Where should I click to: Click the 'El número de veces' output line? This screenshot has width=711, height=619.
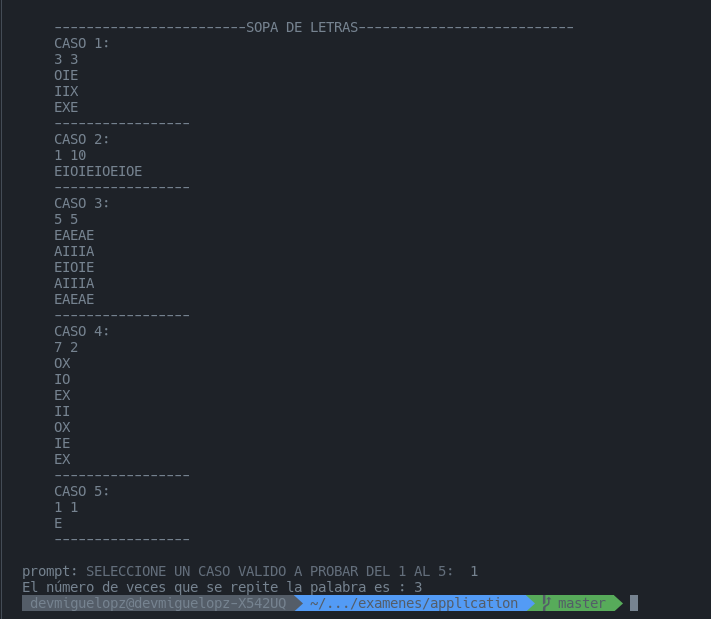tap(222, 587)
